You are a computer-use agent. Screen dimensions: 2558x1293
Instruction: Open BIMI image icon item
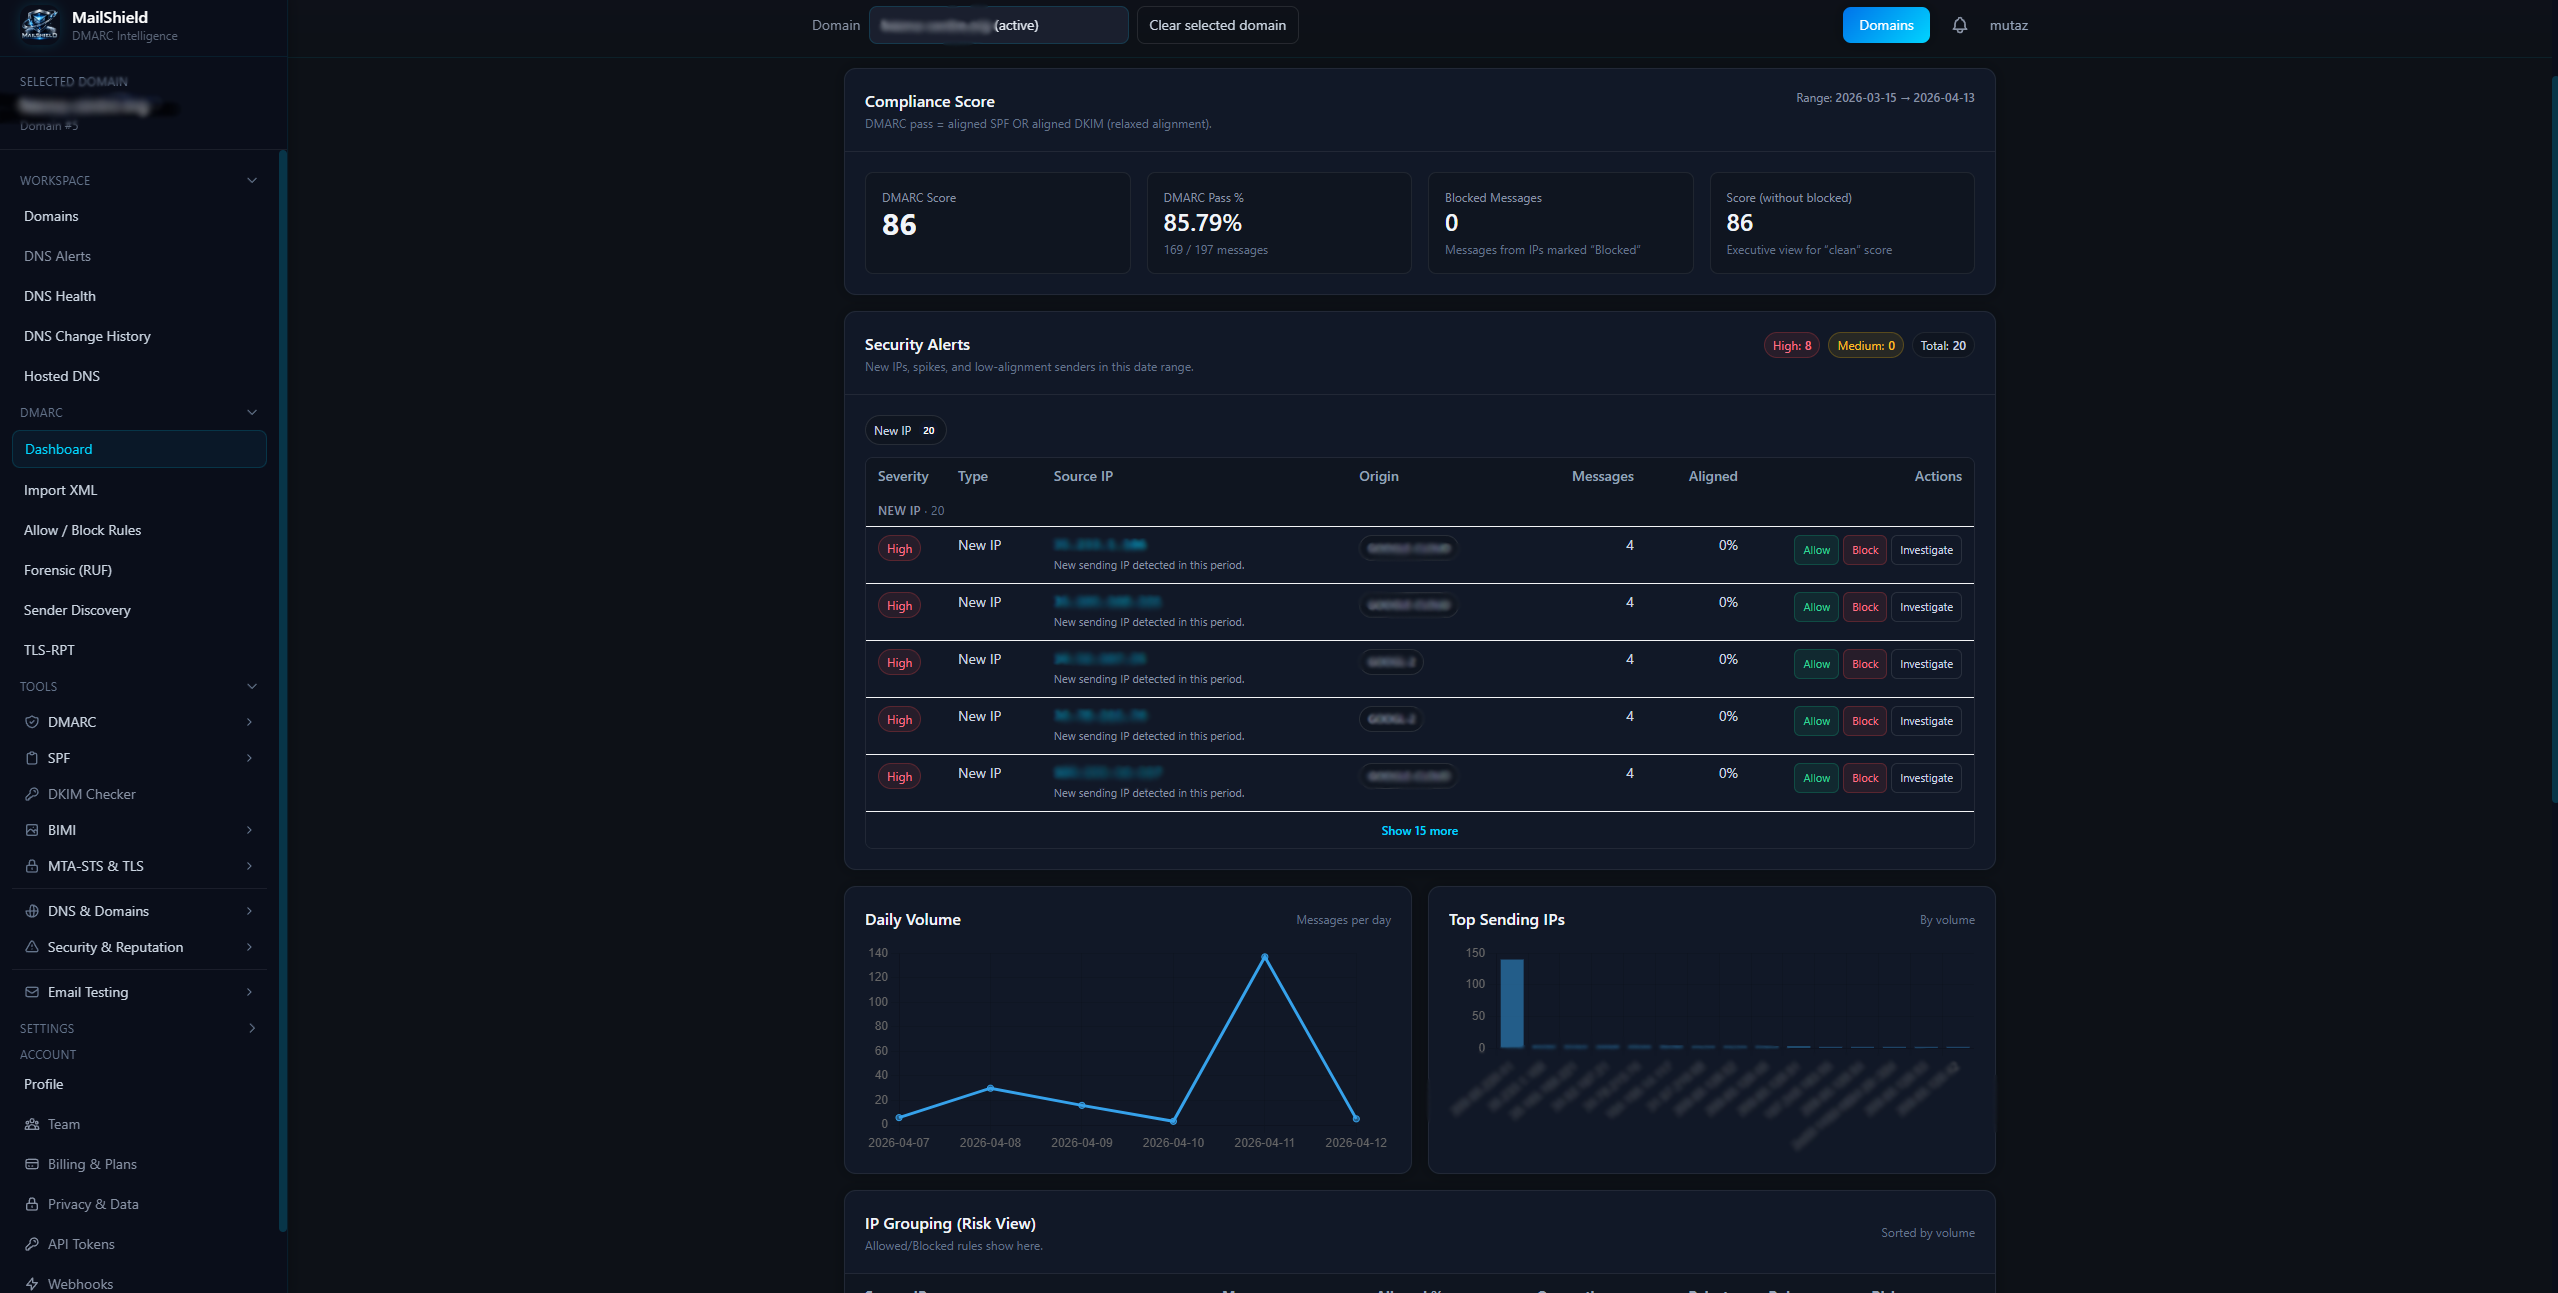point(32,830)
